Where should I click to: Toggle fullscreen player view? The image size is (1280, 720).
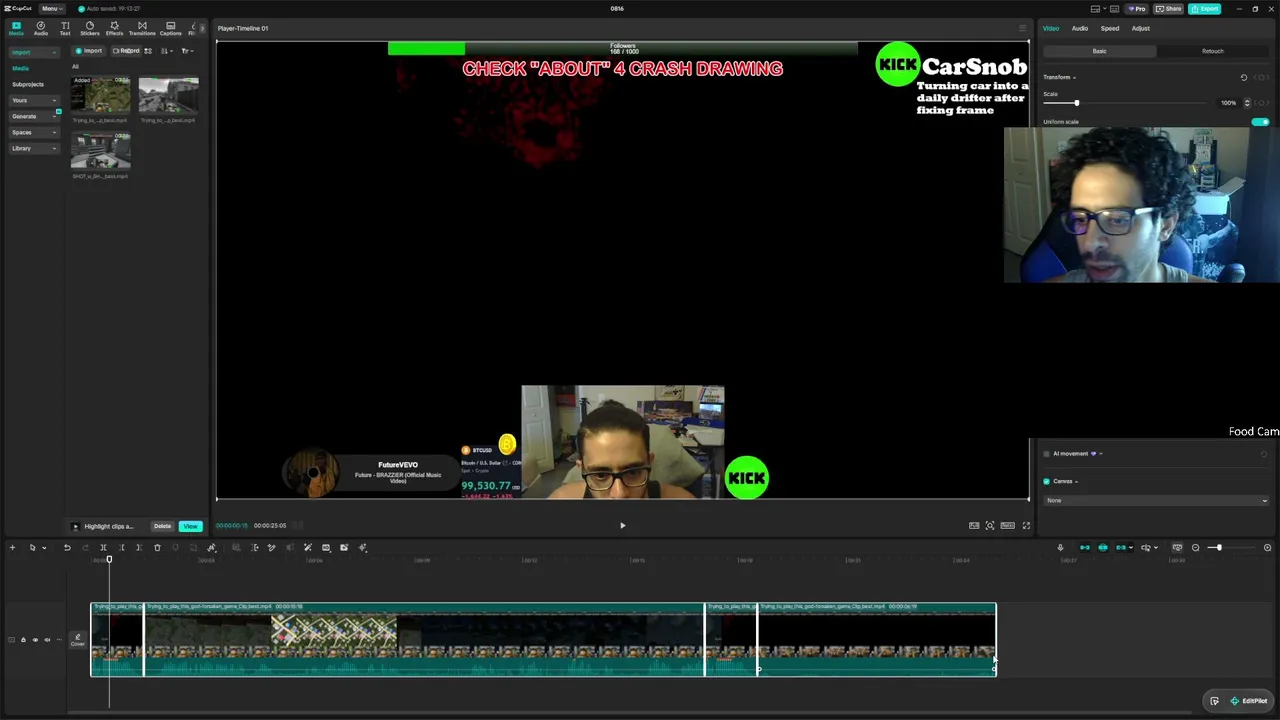pyautogui.click(x=1026, y=525)
